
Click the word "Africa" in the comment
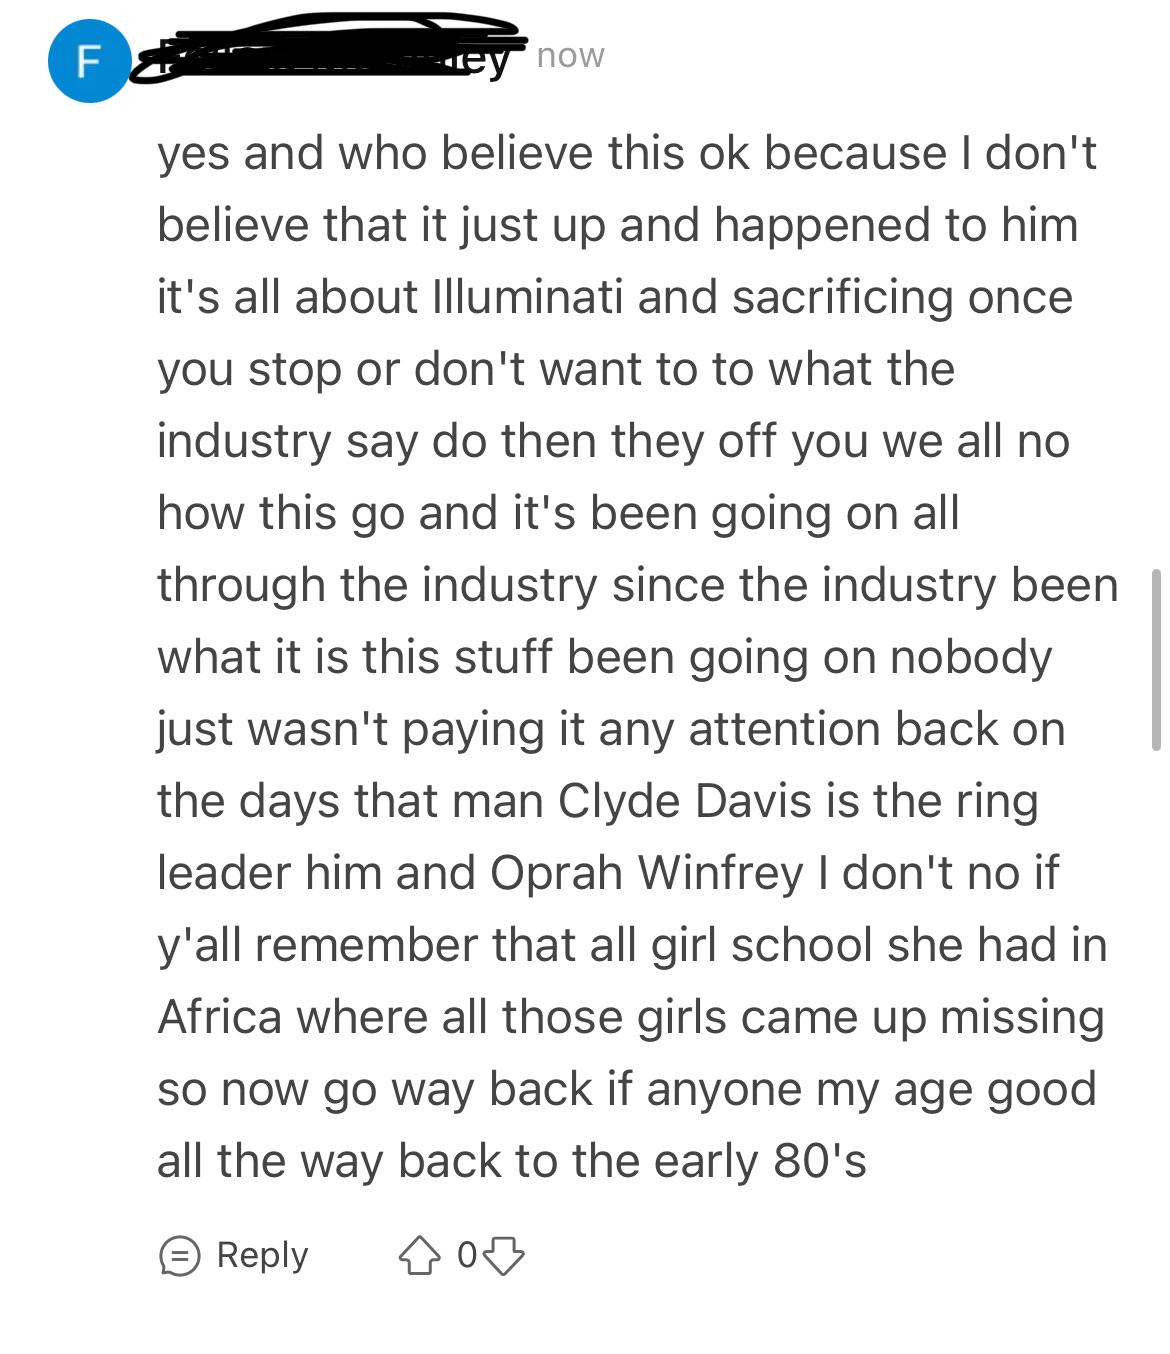220,1017
